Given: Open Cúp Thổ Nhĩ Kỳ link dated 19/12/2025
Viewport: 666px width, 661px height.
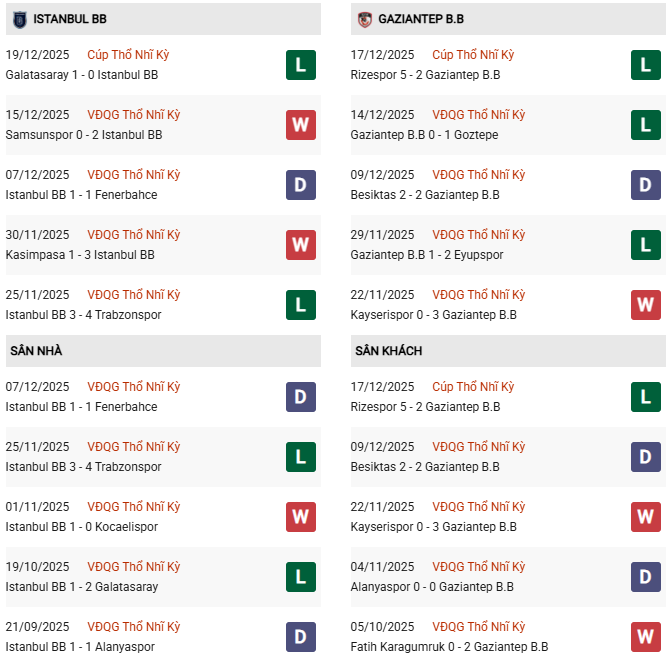Looking at the screenshot, I should 133,55.
